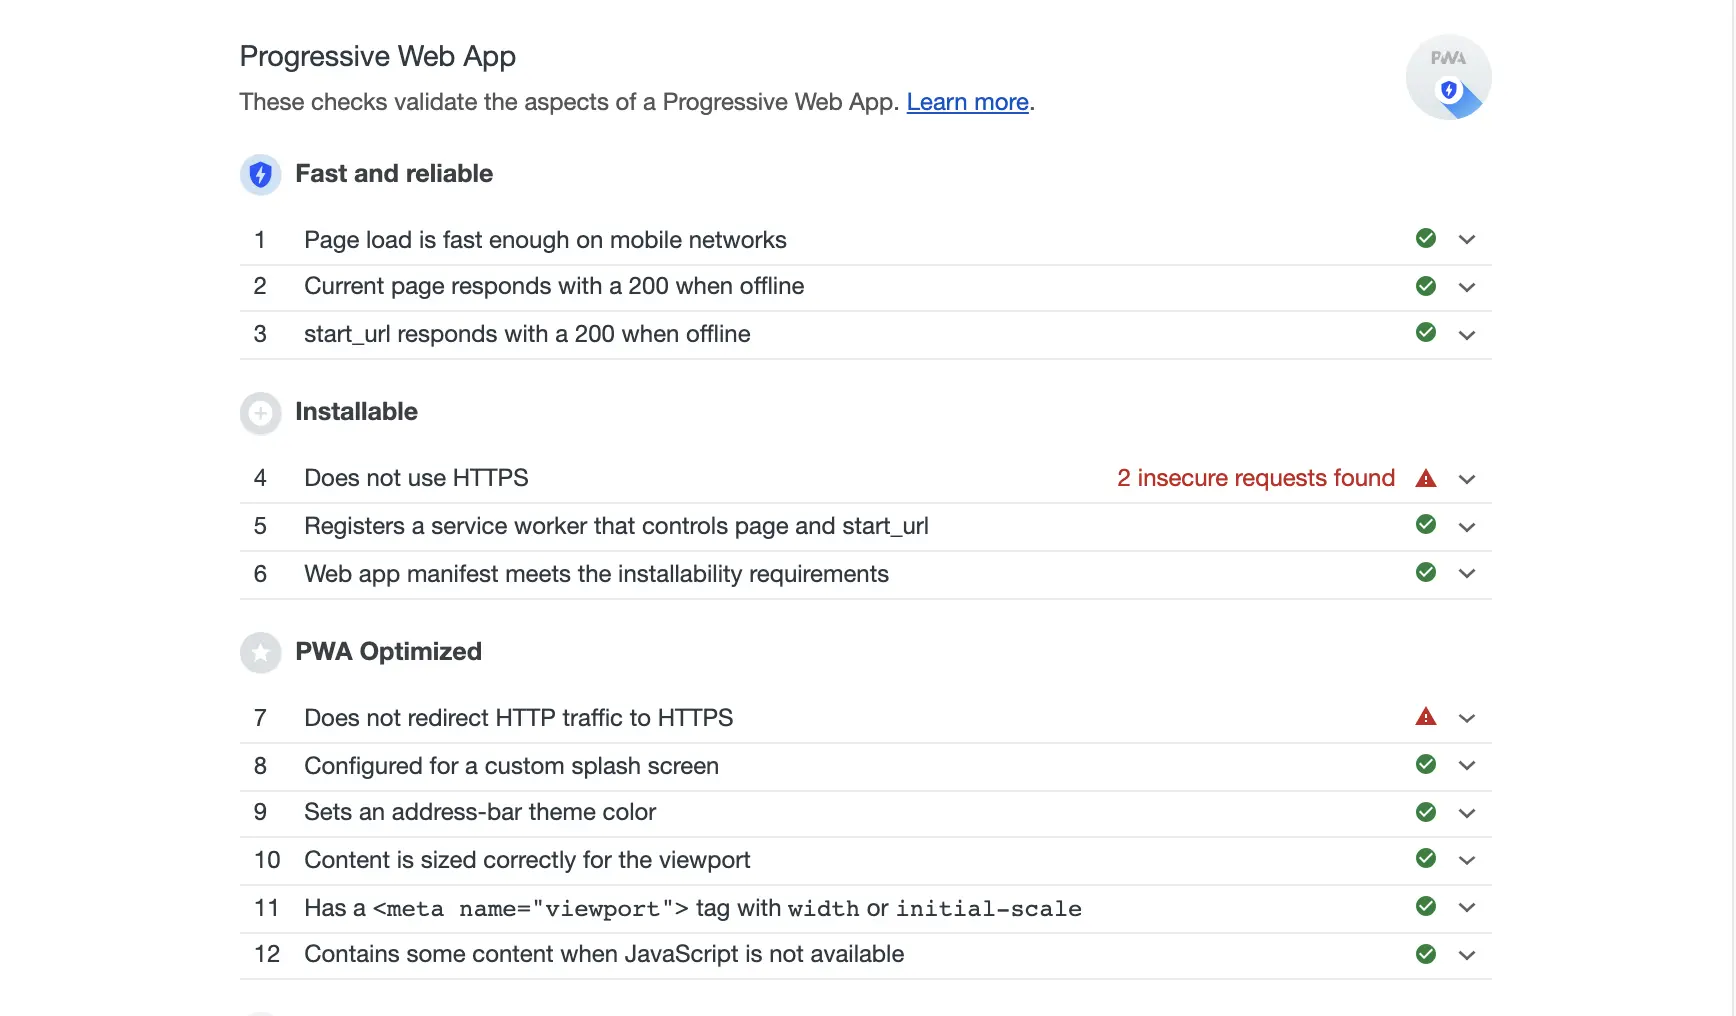The image size is (1736, 1016).
Task: Click the PWA badge gauge icon
Action: tap(1448, 77)
